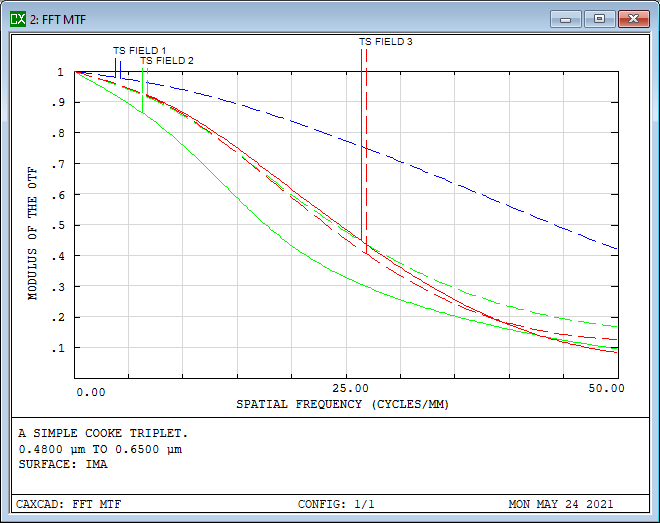Click the 'SURFACE: IMA' text
This screenshot has width=660, height=523.
coord(63,465)
